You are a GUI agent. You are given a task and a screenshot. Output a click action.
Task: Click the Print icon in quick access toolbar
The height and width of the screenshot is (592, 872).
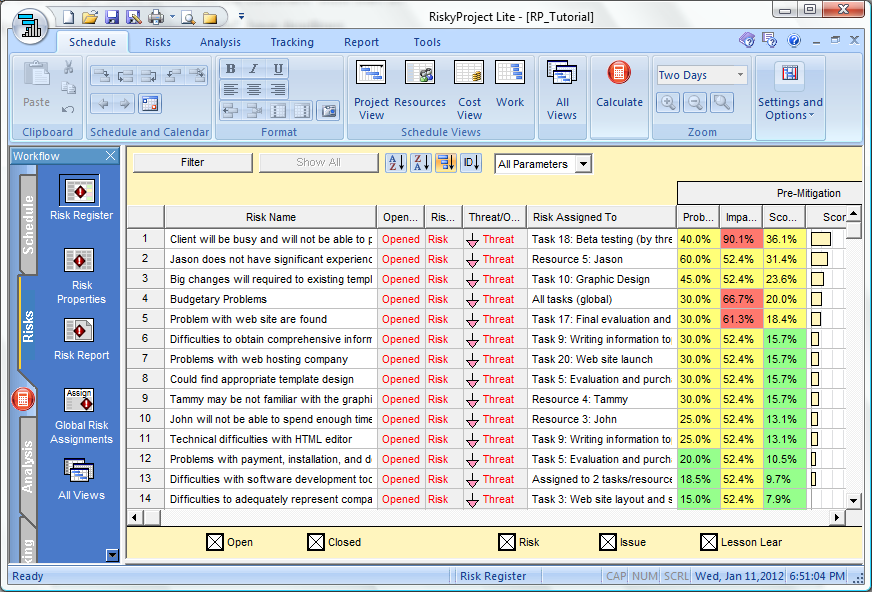click(156, 17)
